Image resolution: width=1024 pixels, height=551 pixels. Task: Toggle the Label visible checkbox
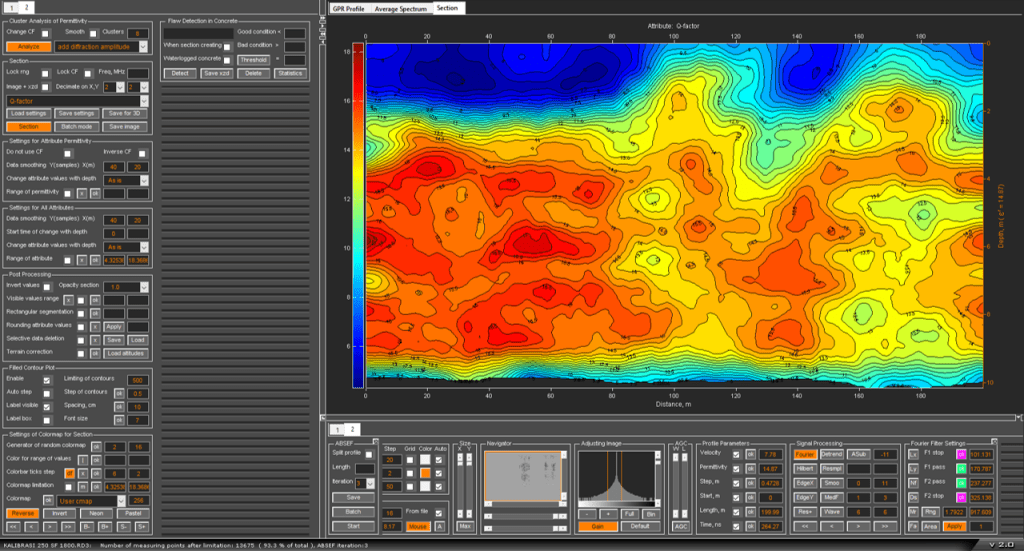[x=46, y=408]
